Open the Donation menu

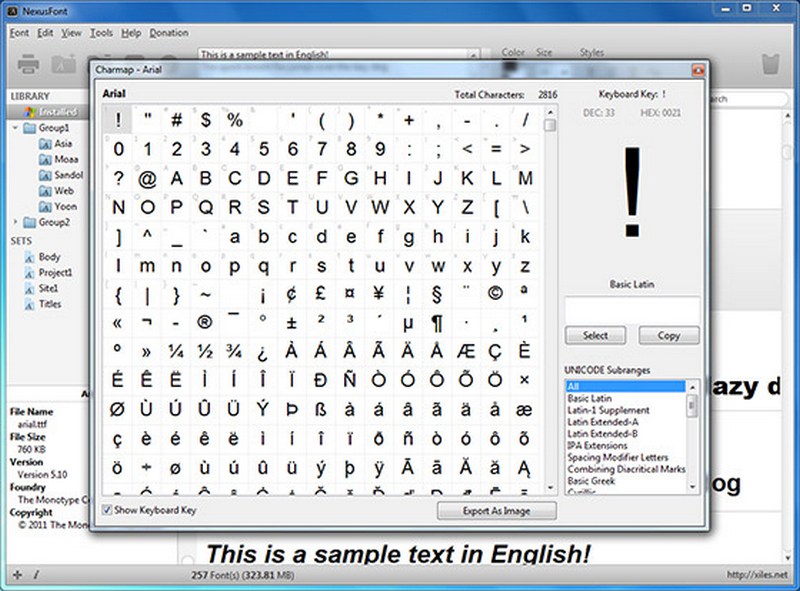pyautogui.click(x=168, y=32)
